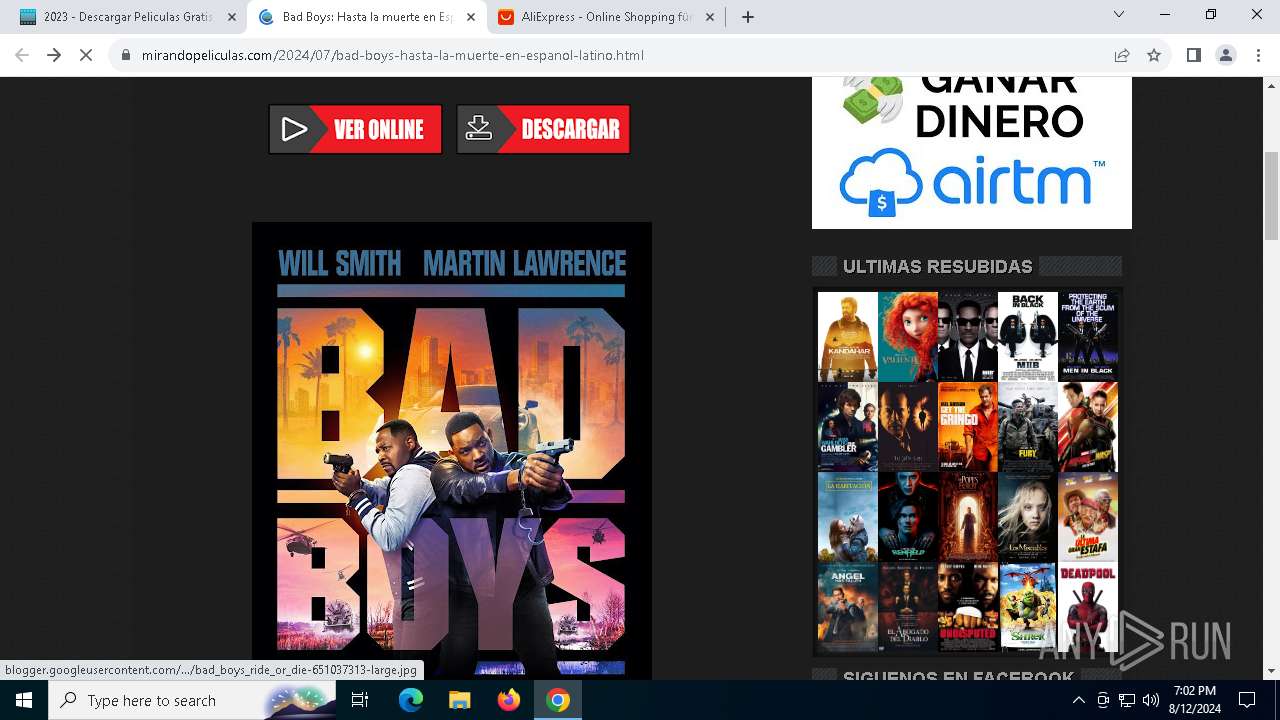Click the page vertical scrollbar thumb
This screenshot has width=1280, height=720.
(1271, 196)
